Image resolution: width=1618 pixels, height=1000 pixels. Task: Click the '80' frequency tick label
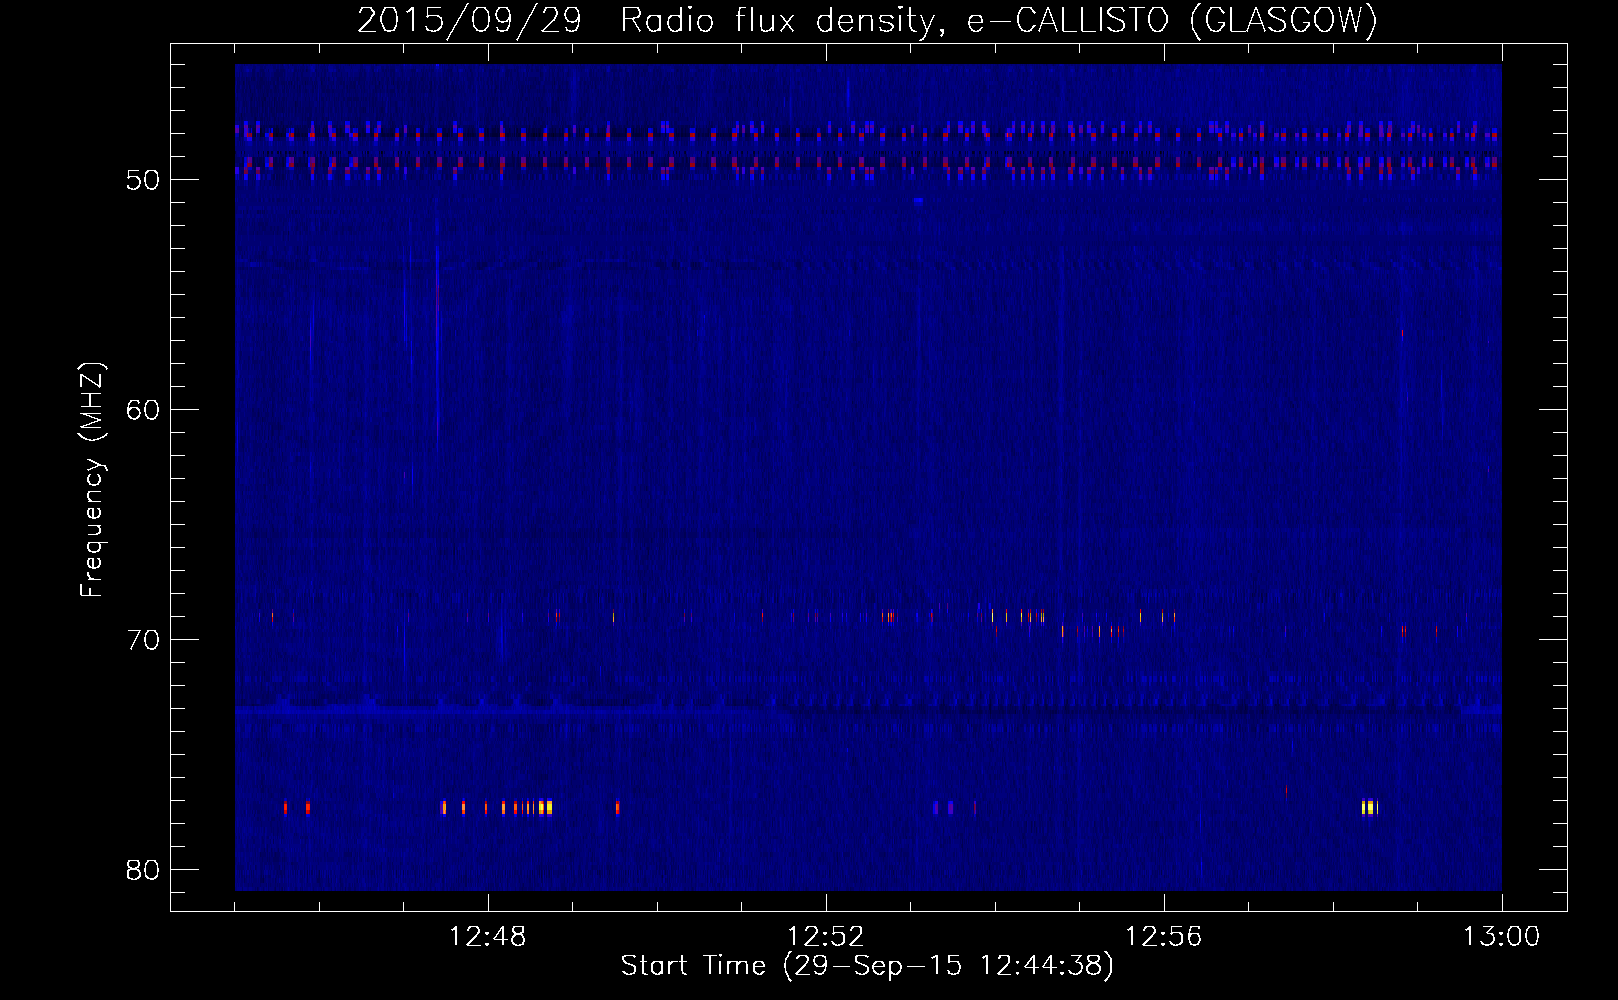[x=143, y=870]
